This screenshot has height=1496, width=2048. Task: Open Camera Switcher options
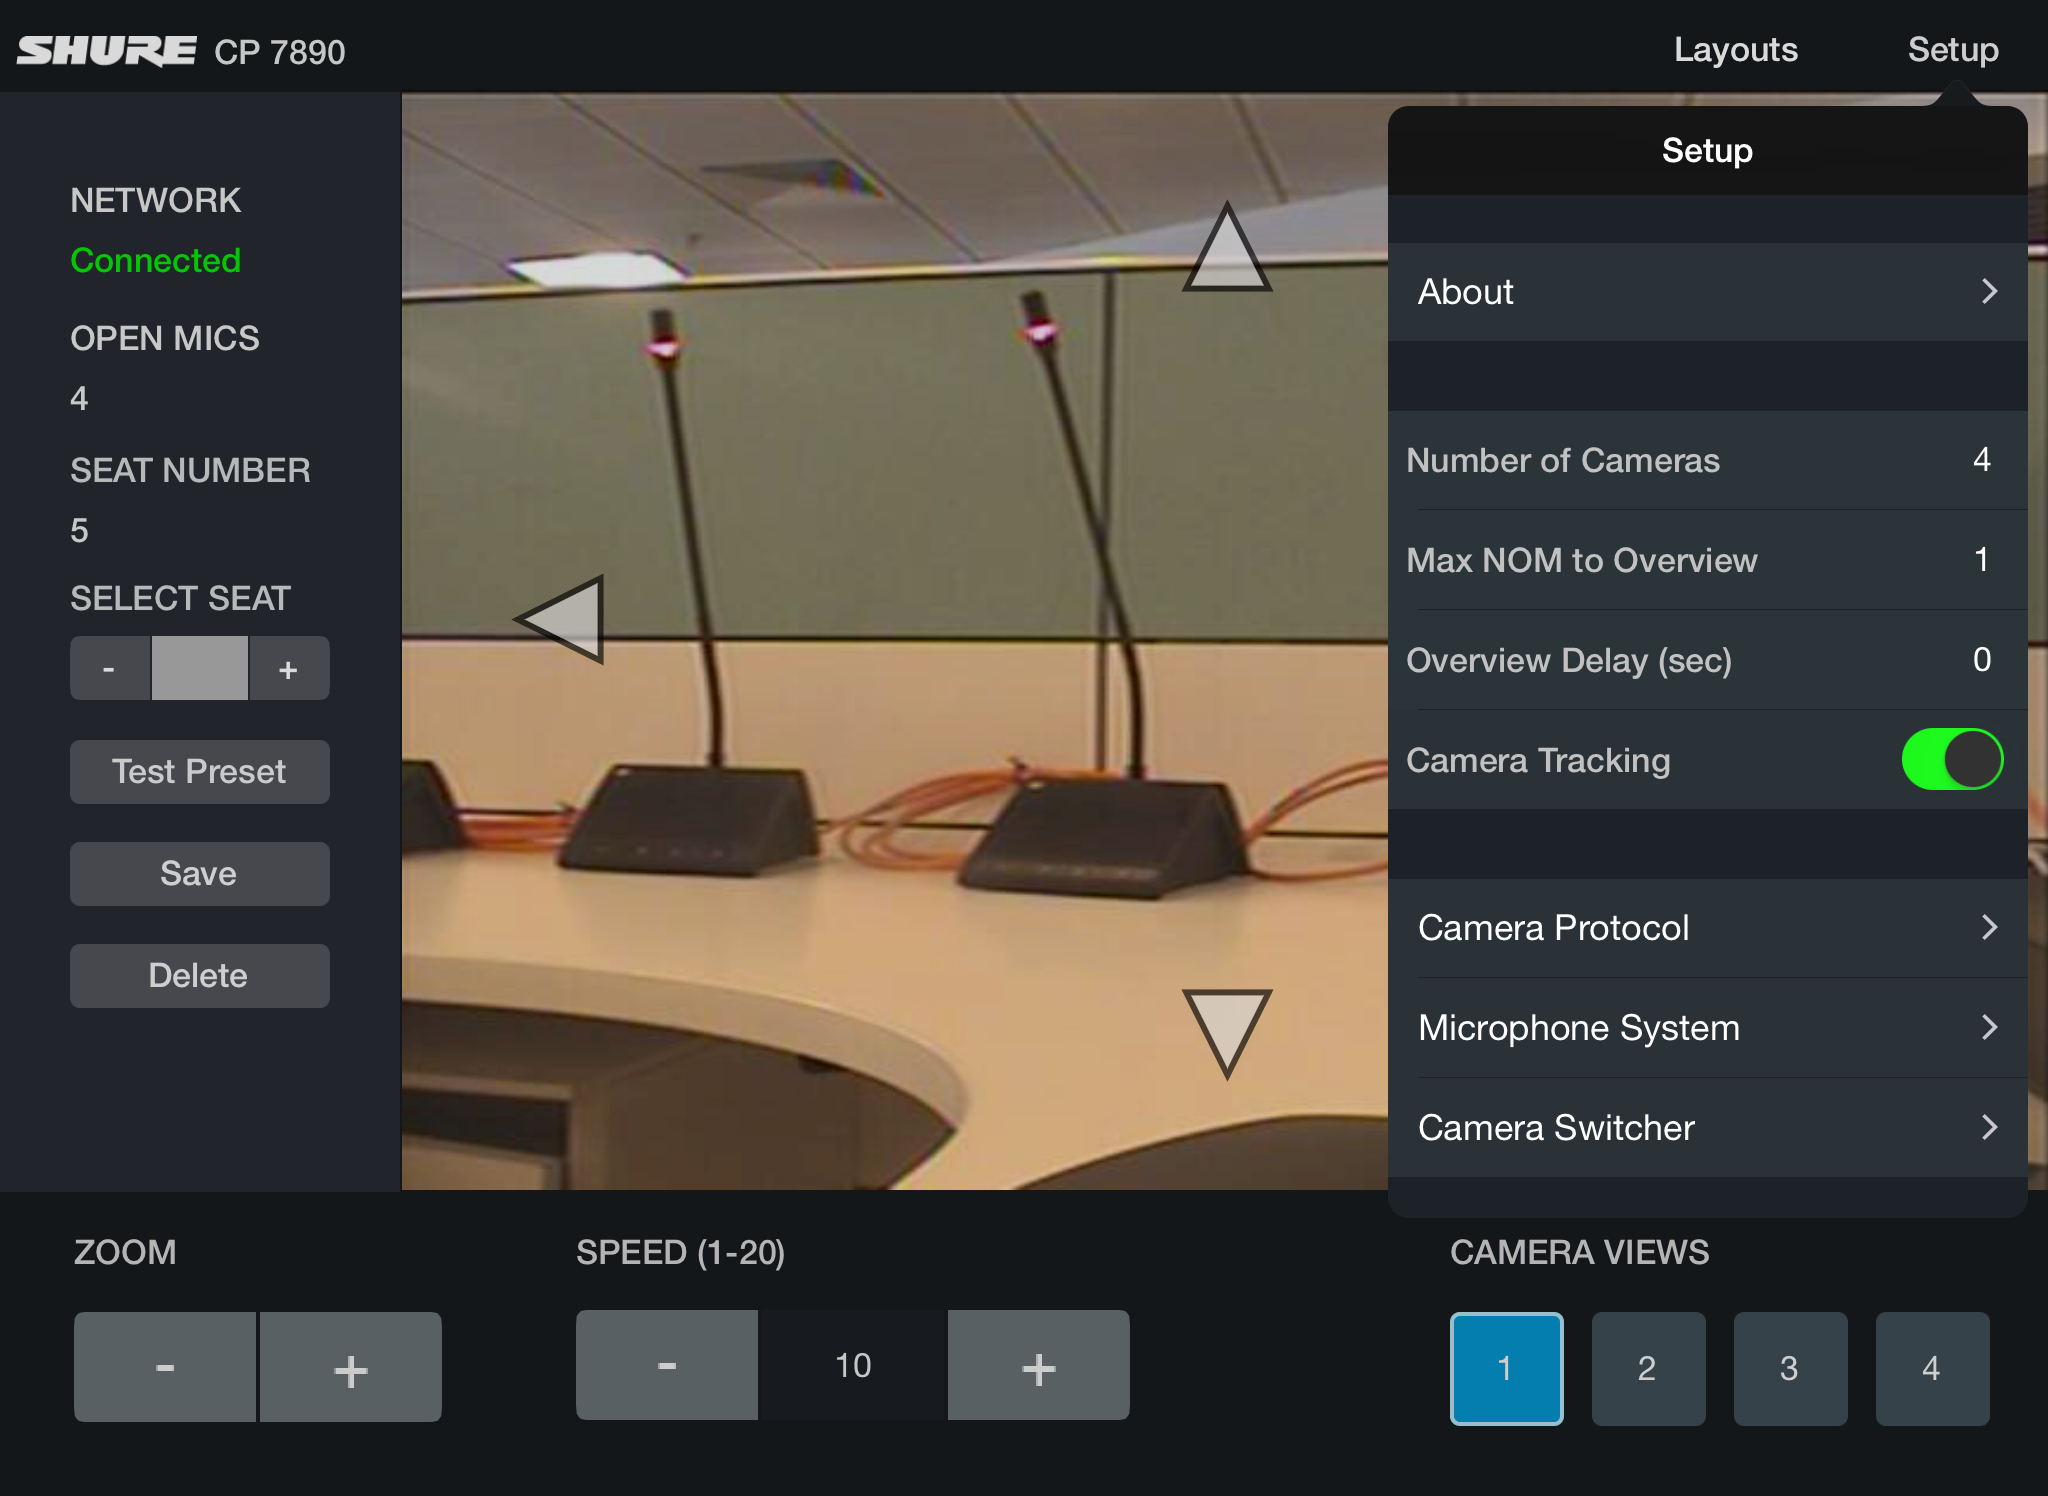pos(1707,1128)
